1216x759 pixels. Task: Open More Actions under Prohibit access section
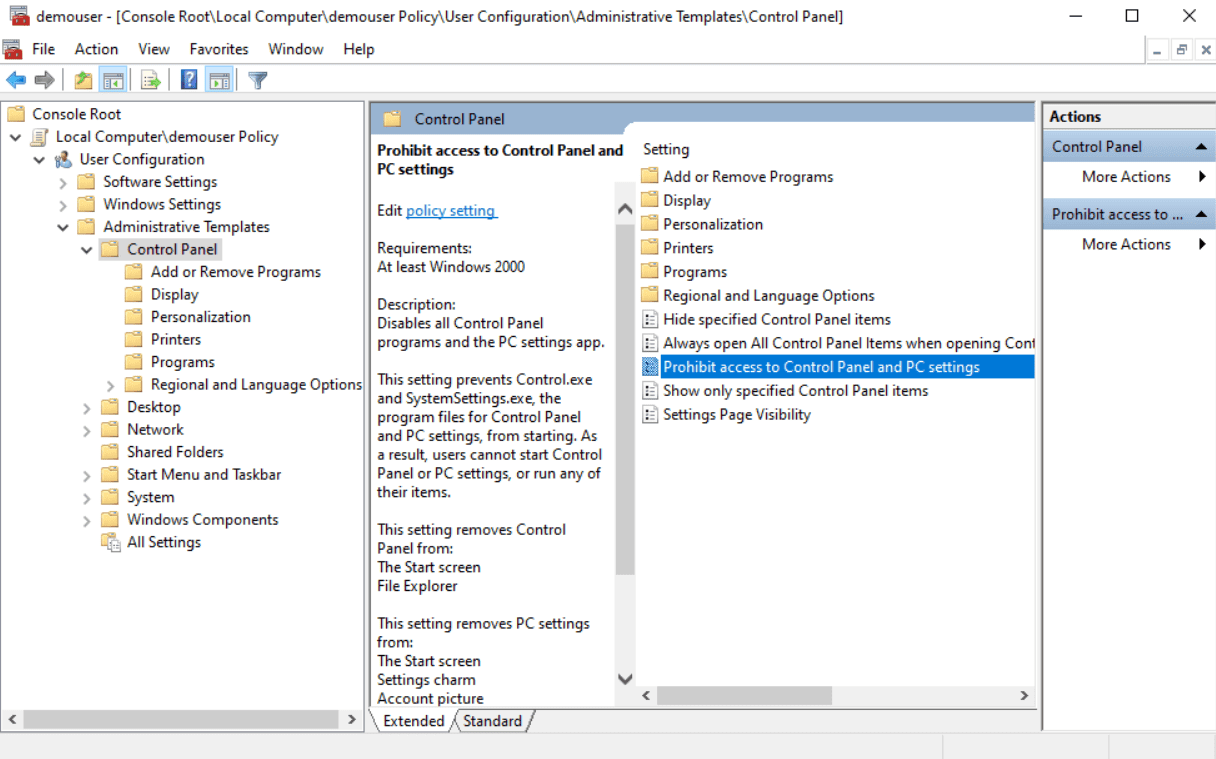(x=1126, y=244)
